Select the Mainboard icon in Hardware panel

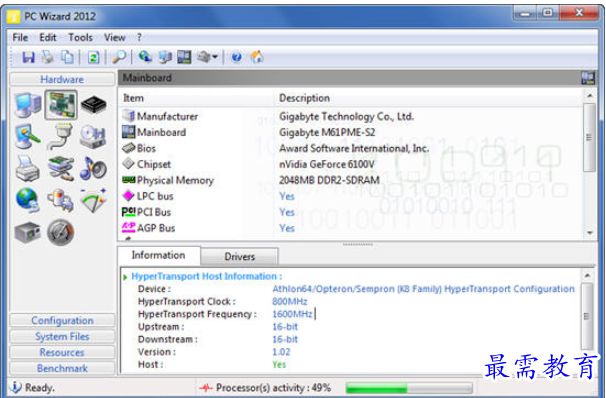coord(61,105)
